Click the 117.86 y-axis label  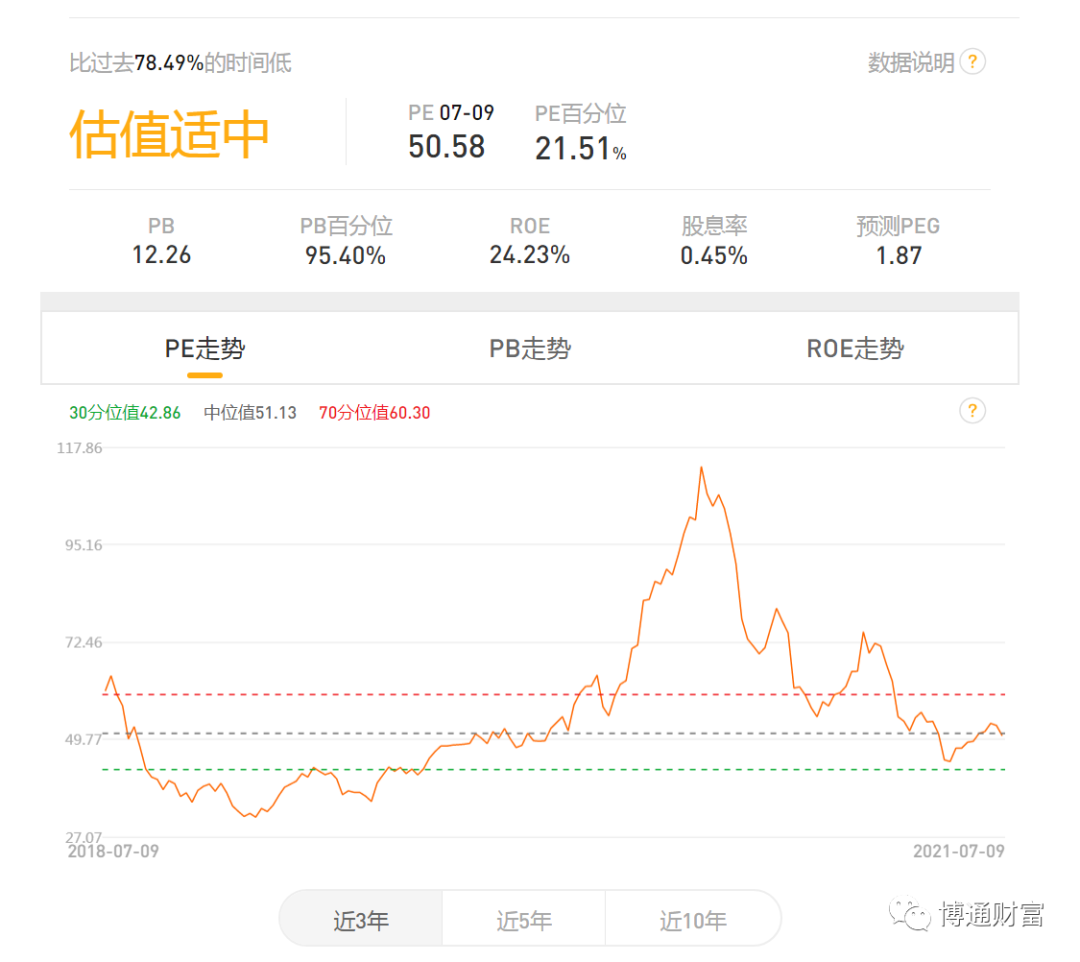[x=79, y=448]
